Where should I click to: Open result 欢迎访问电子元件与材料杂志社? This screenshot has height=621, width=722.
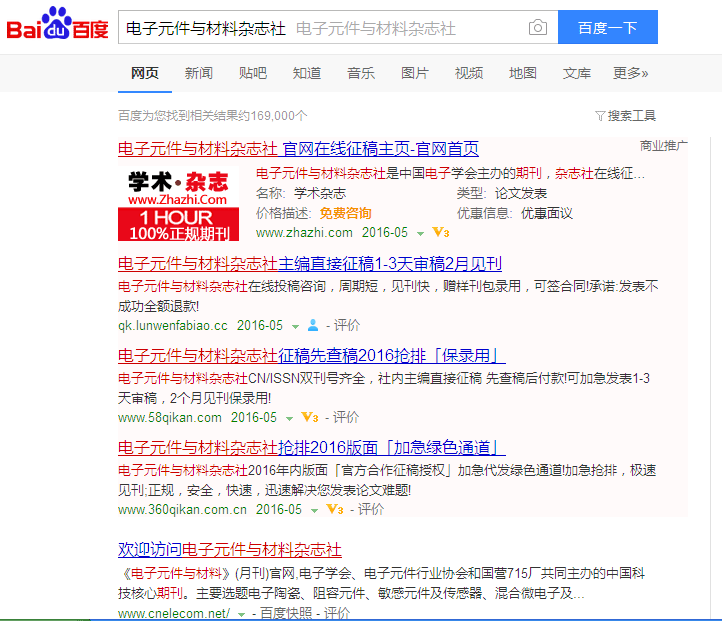point(230,550)
